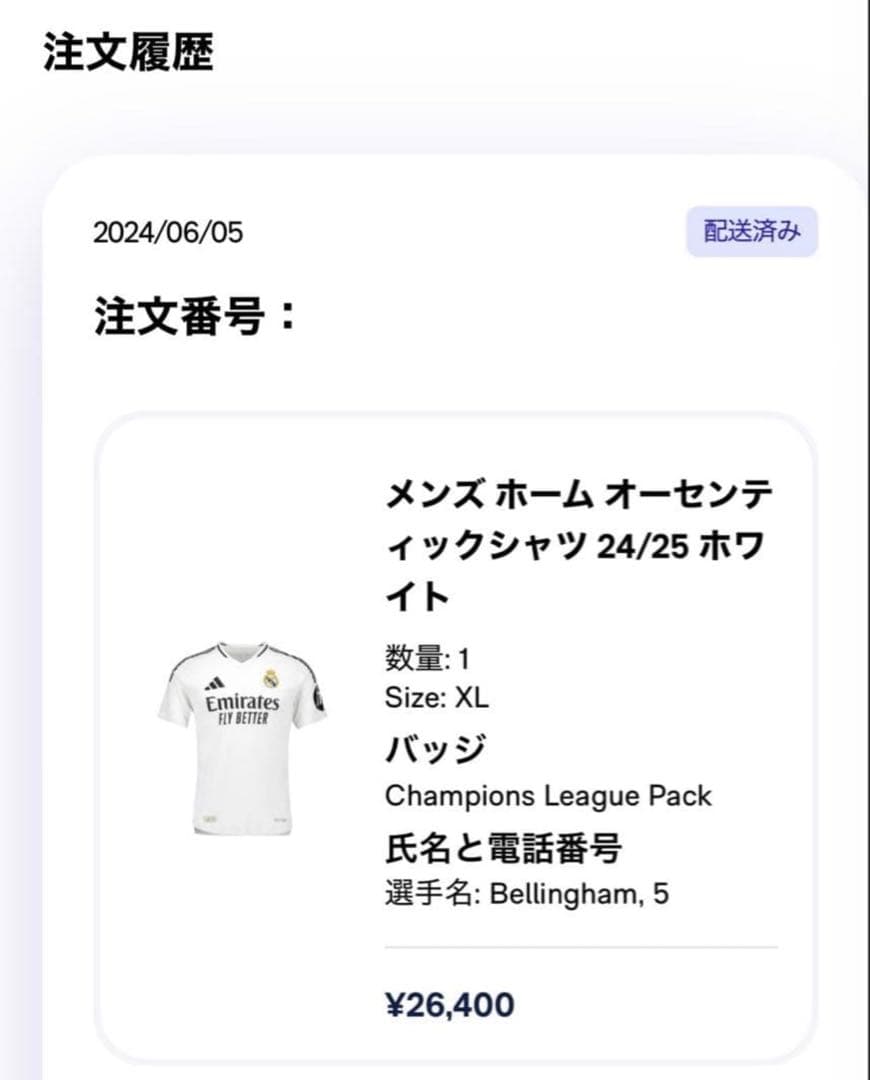Click the Emirates sponsor logo on the jersey
870x1080 pixels.
pyautogui.click(x=242, y=703)
